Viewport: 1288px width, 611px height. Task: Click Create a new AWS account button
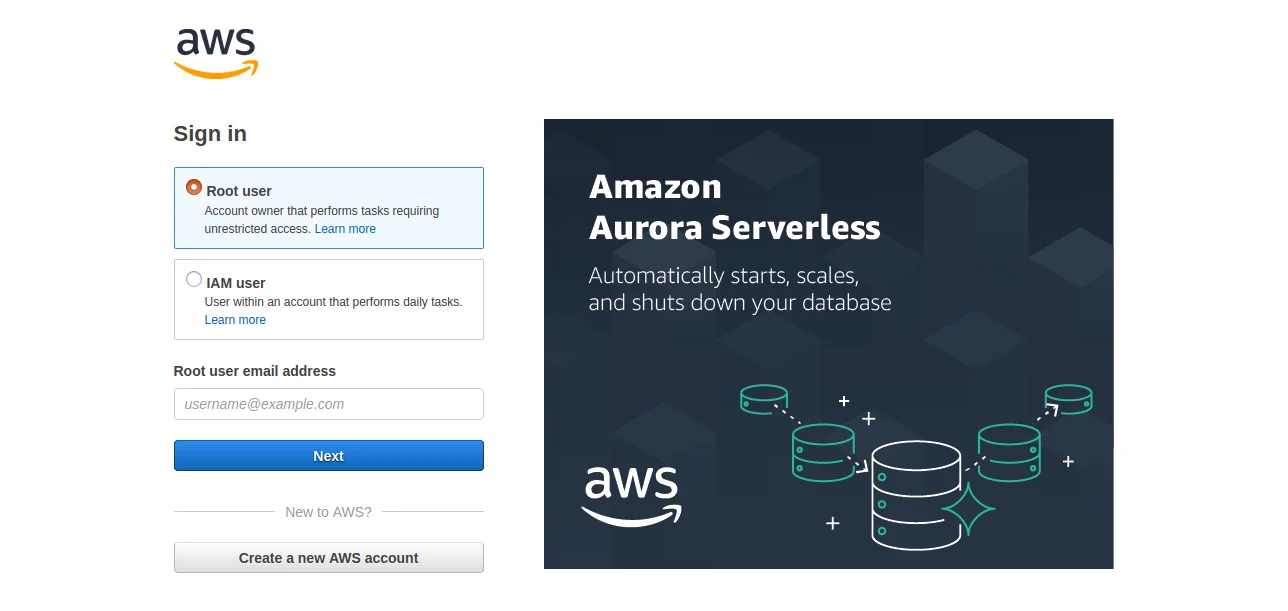(328, 558)
